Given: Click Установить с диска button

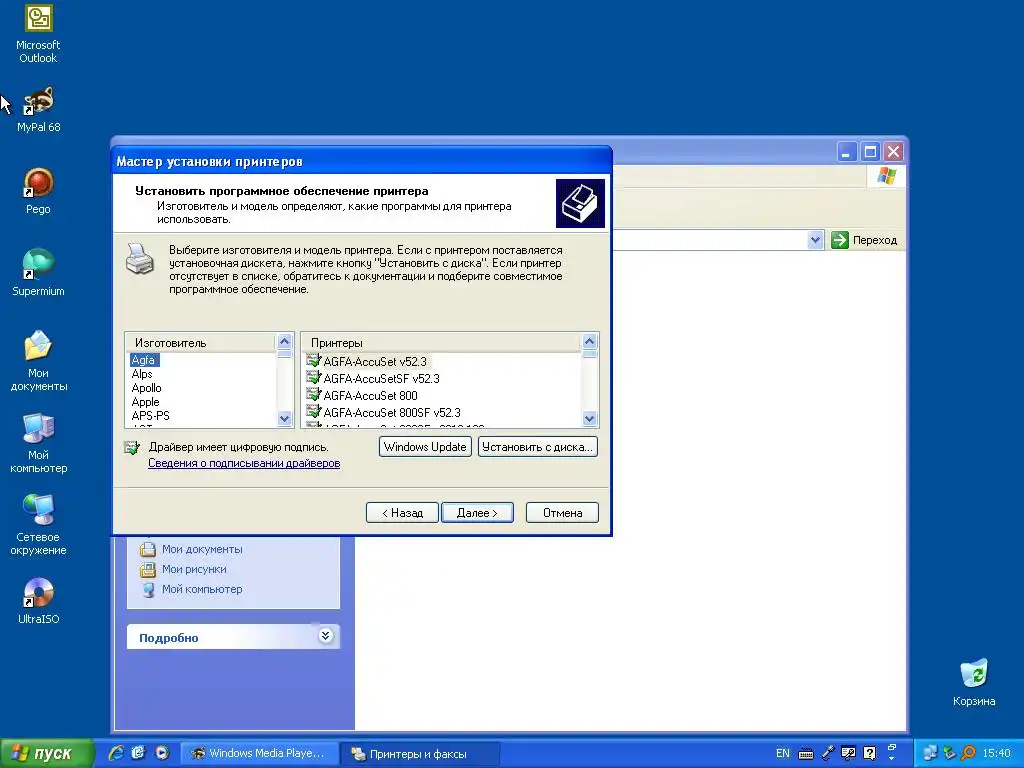Looking at the screenshot, I should tap(537, 447).
